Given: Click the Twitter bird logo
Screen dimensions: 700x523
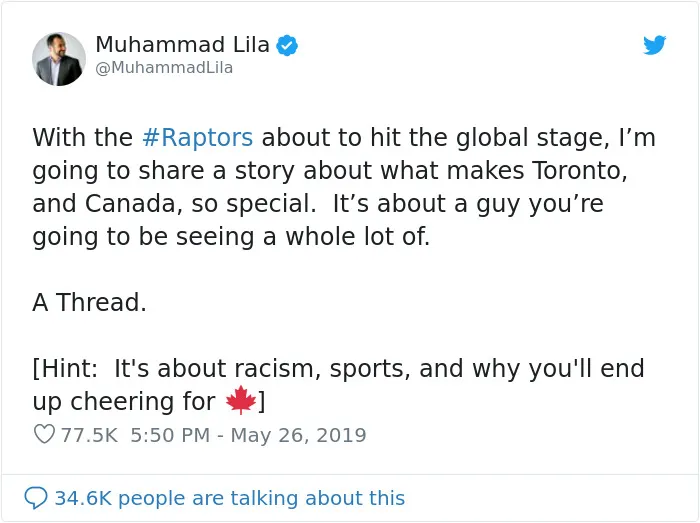Looking at the screenshot, I should pos(654,45).
